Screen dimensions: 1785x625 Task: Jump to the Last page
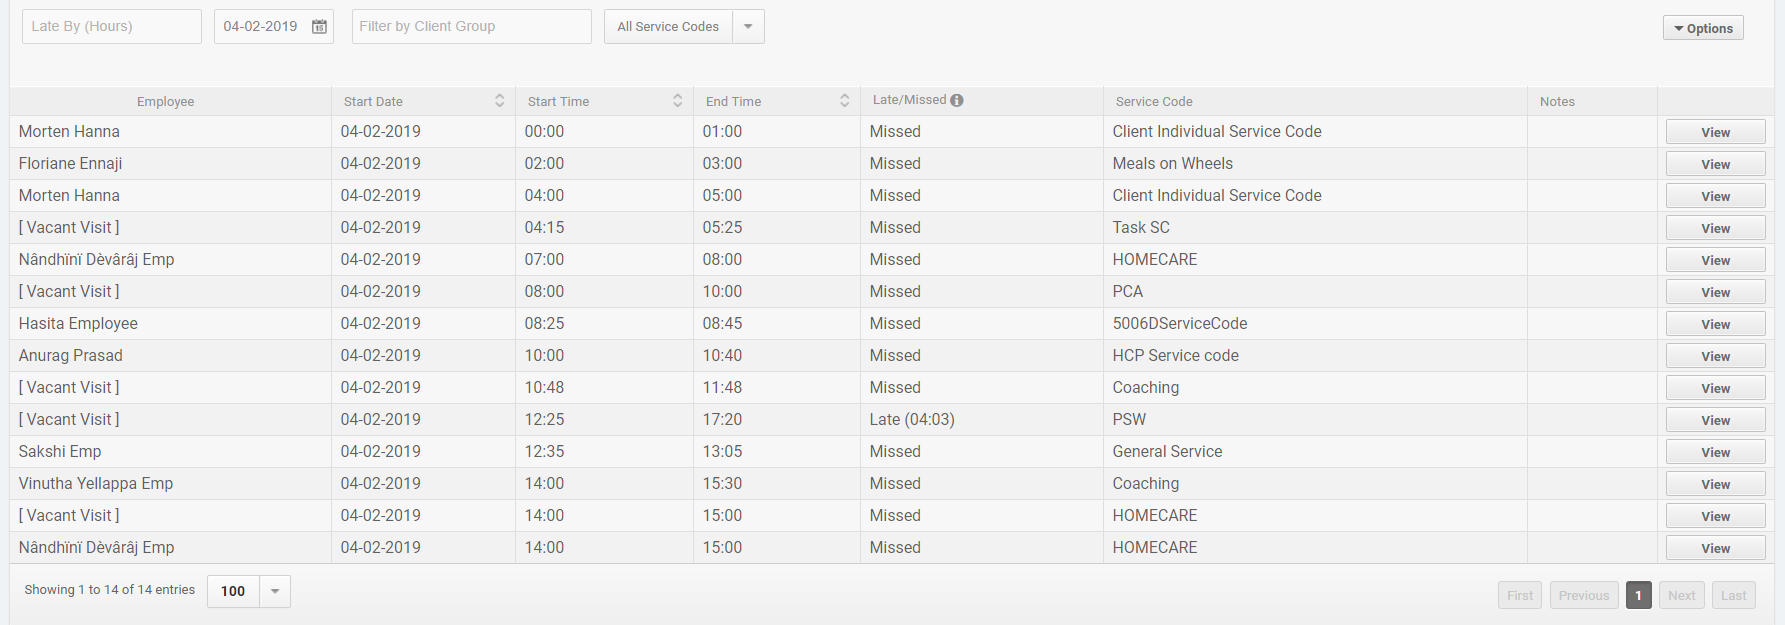point(1733,595)
